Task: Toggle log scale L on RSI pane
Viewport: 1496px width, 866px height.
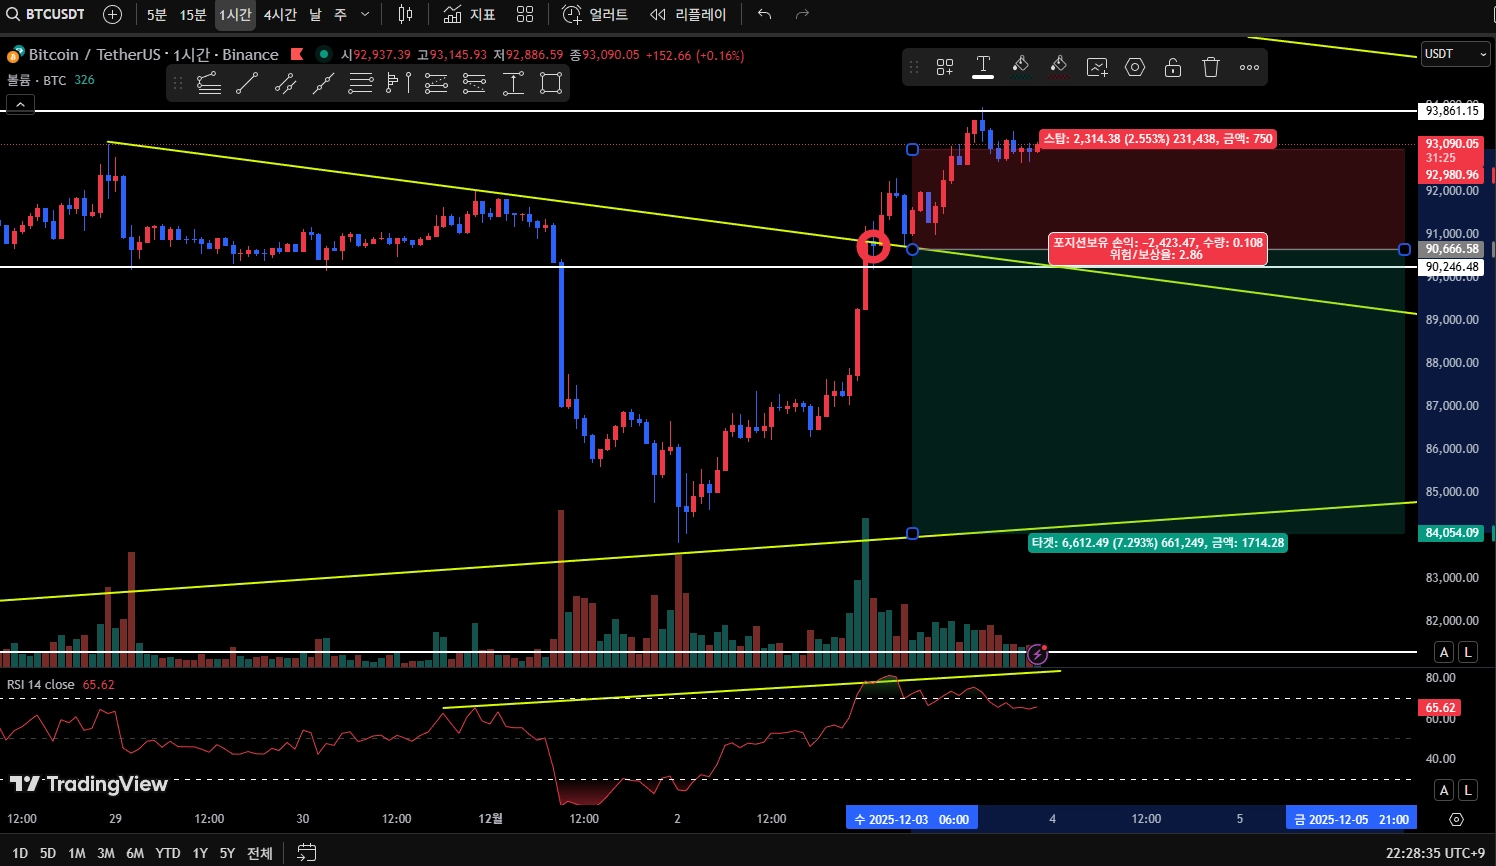Action: click(x=1468, y=790)
